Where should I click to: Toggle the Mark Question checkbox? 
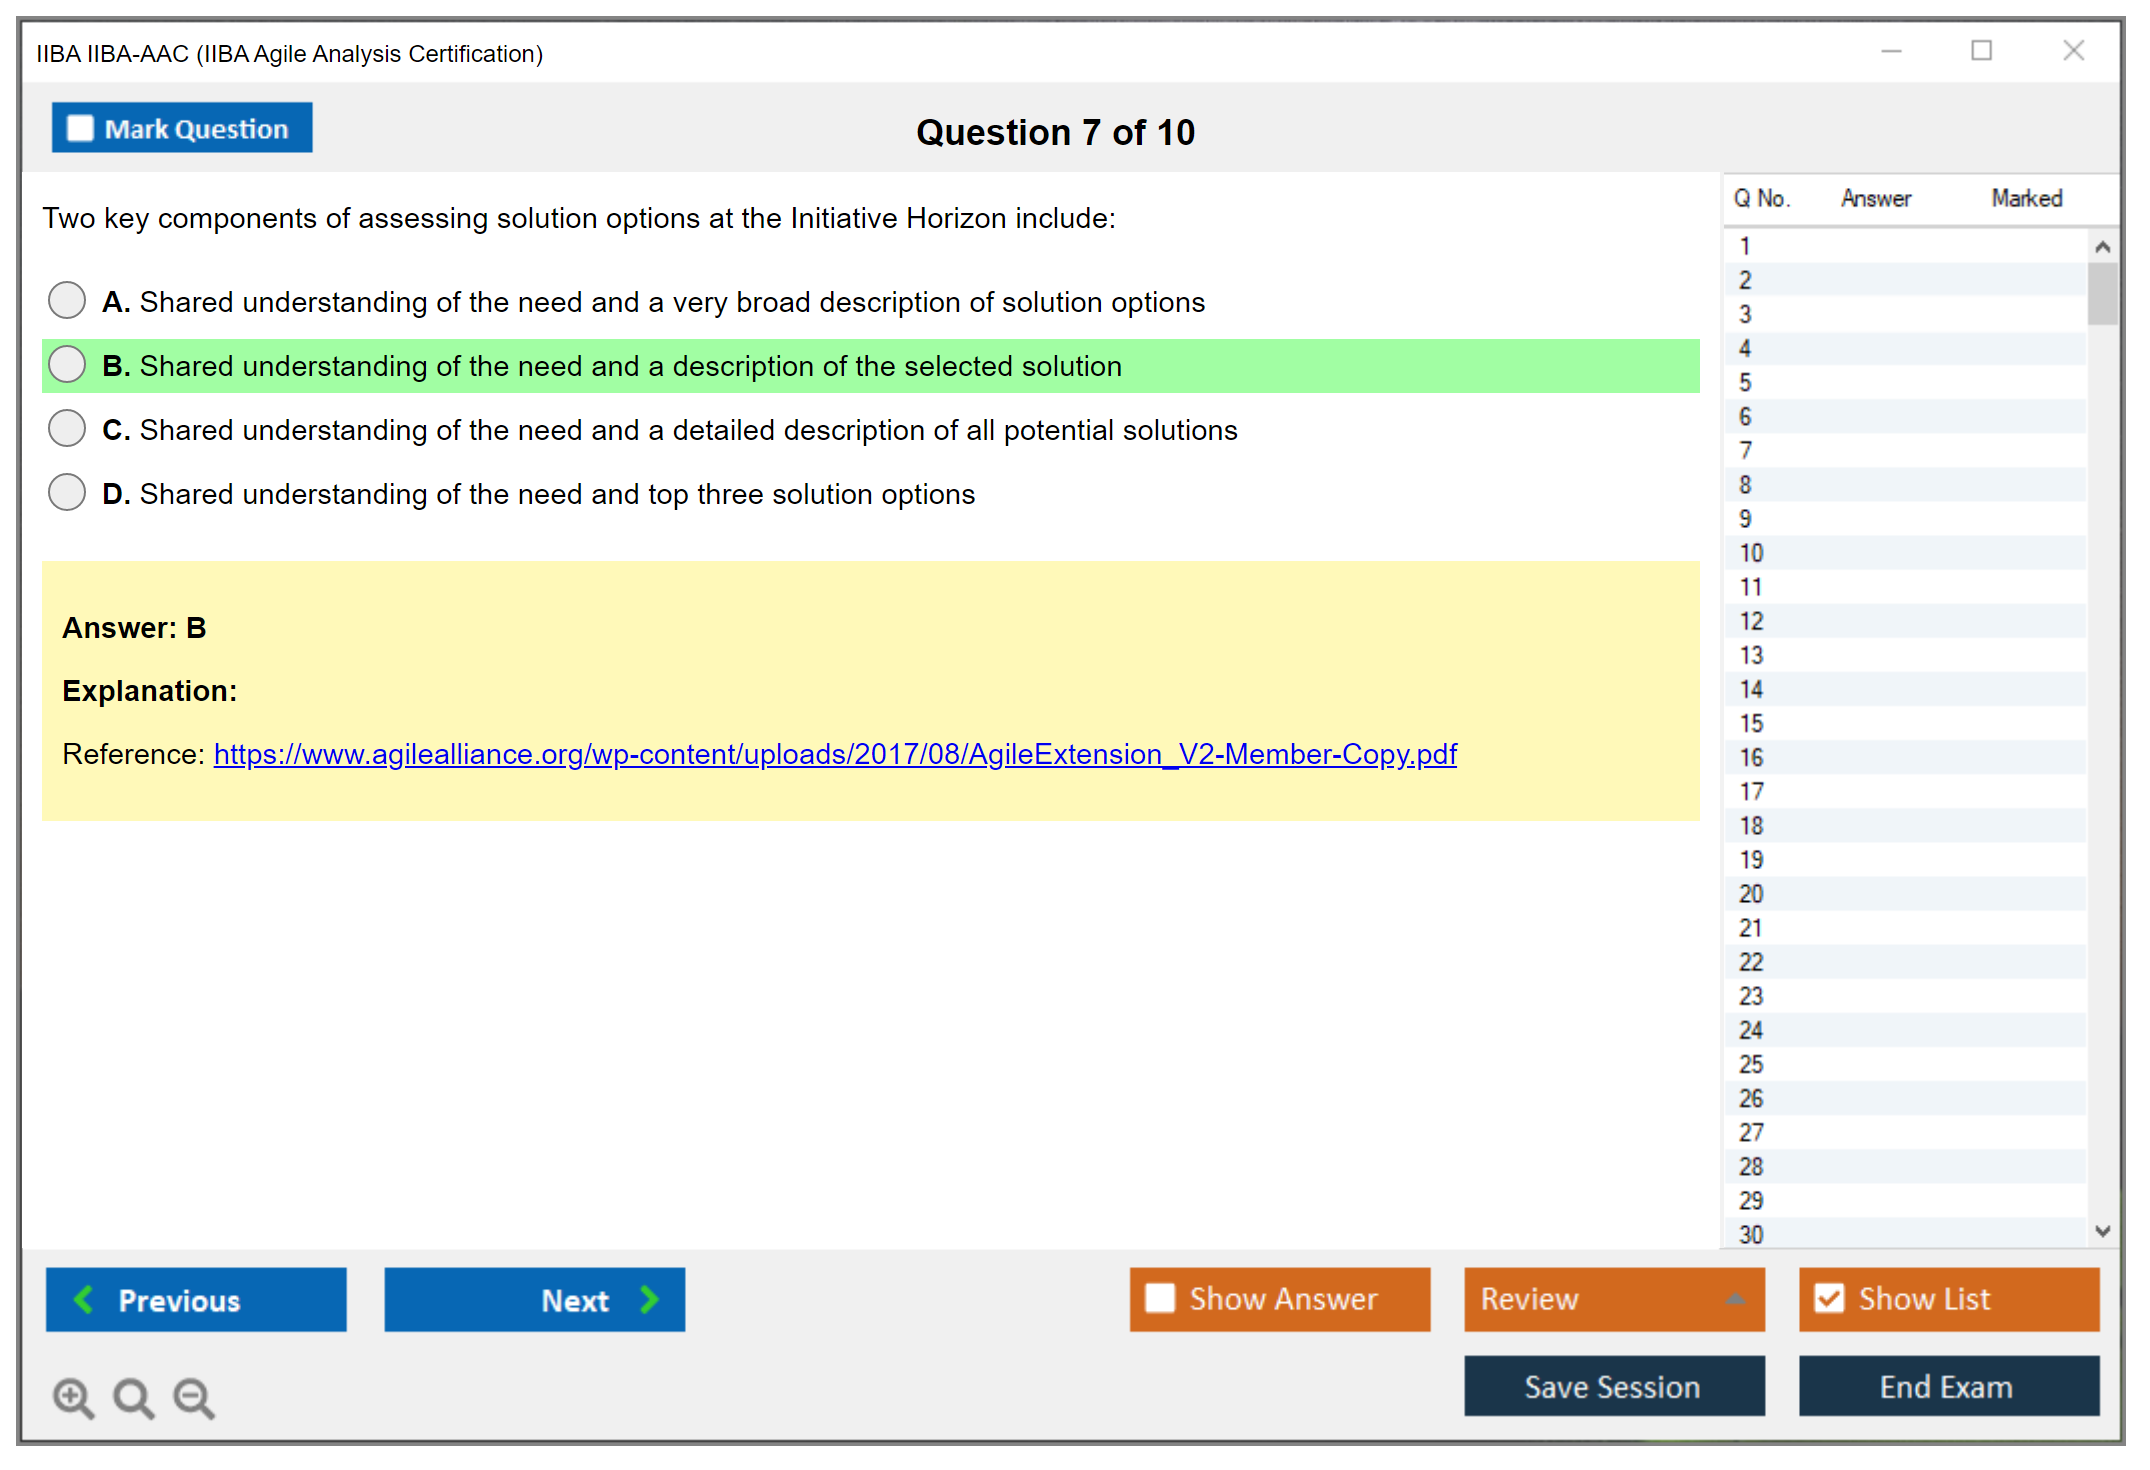point(80,128)
